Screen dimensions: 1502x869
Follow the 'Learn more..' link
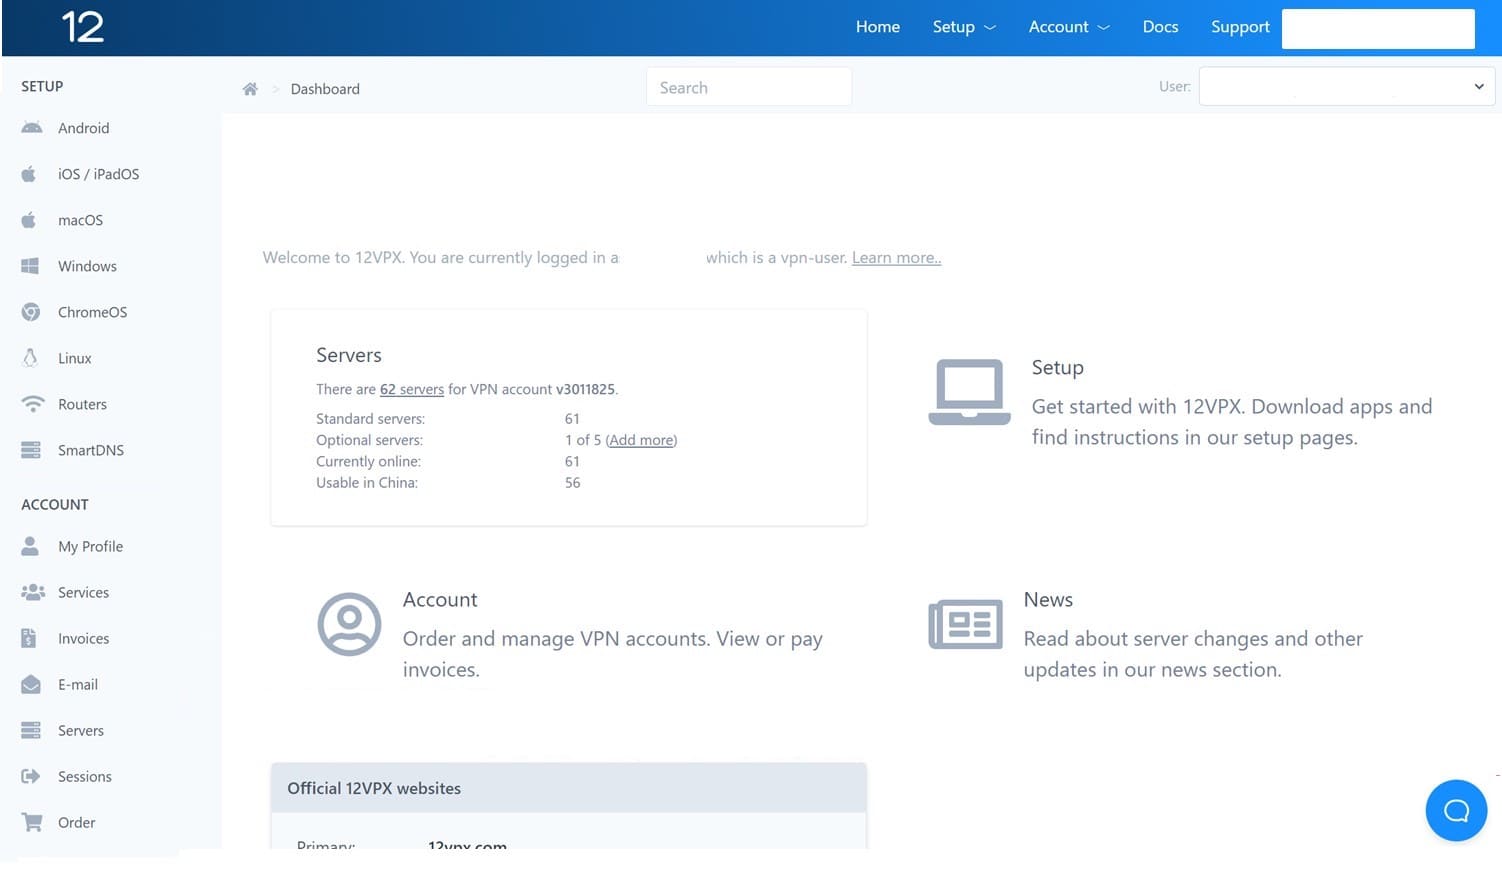coord(896,258)
